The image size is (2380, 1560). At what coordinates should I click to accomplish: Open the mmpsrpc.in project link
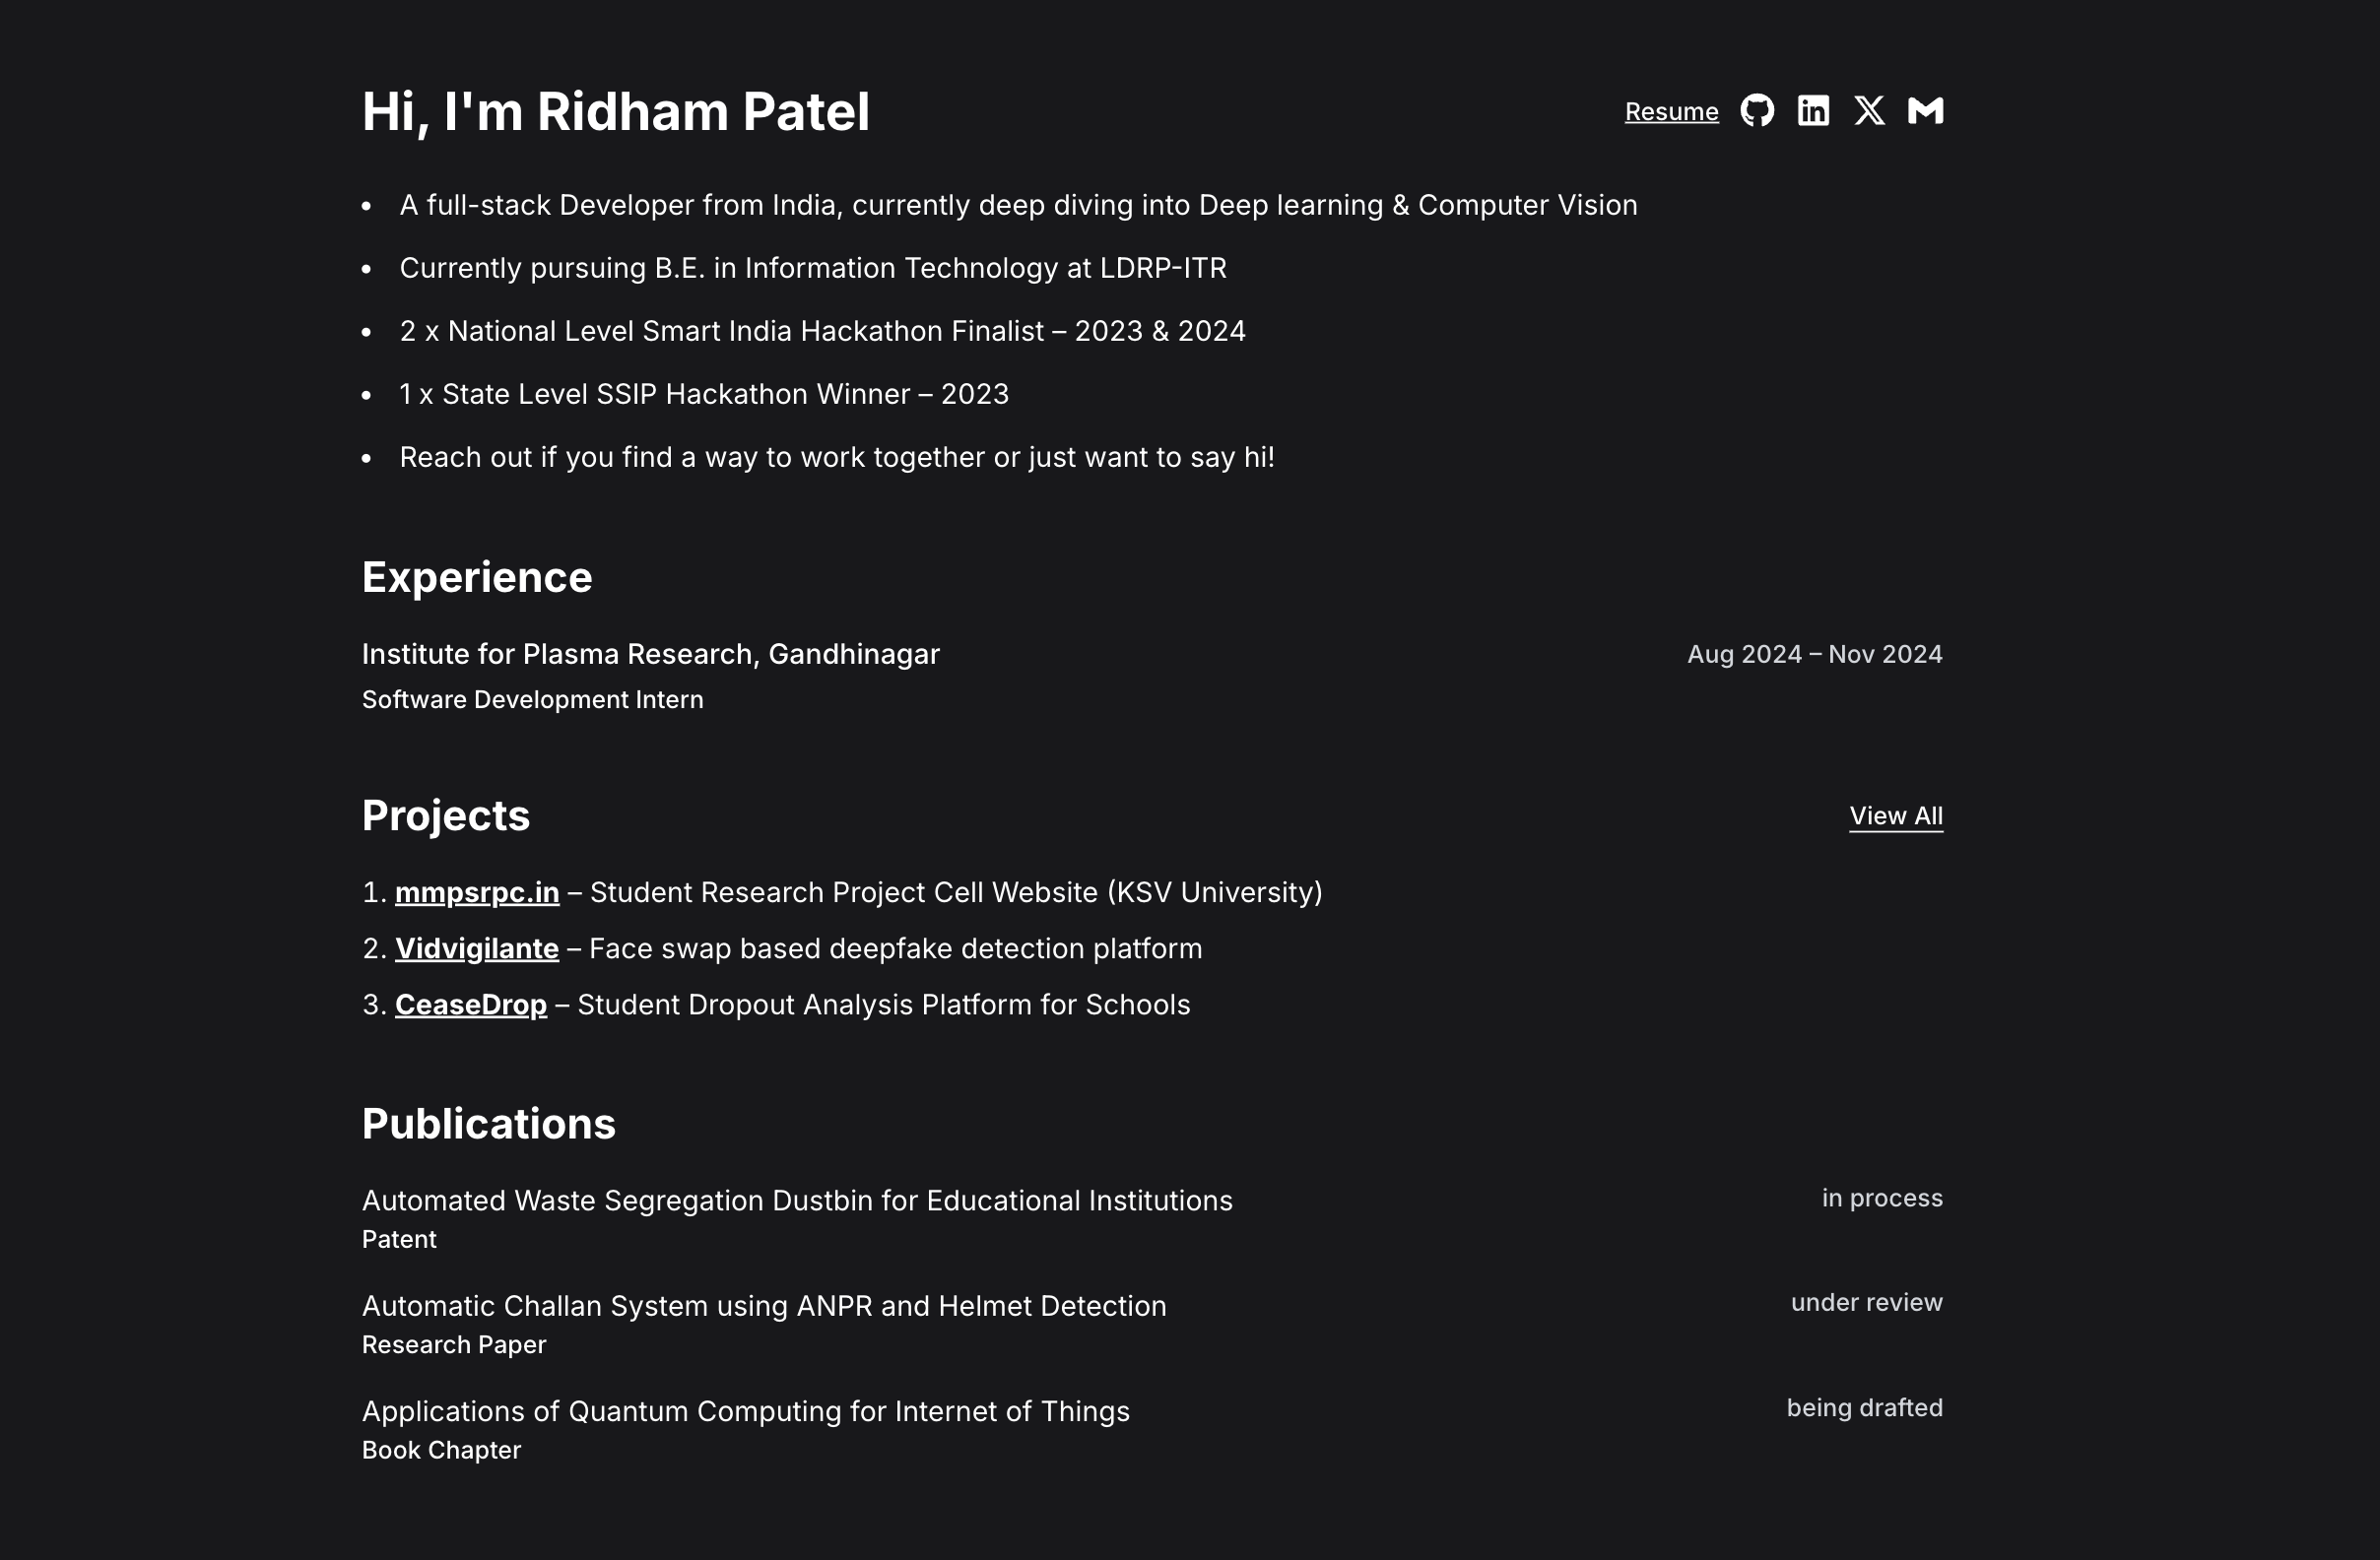[477, 892]
